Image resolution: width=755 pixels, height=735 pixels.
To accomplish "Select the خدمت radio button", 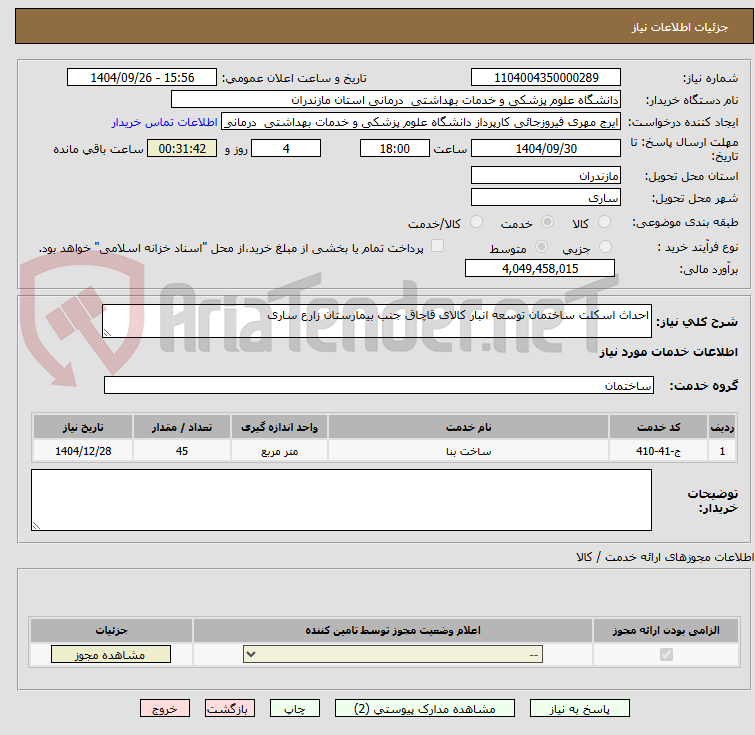I will pos(547,222).
